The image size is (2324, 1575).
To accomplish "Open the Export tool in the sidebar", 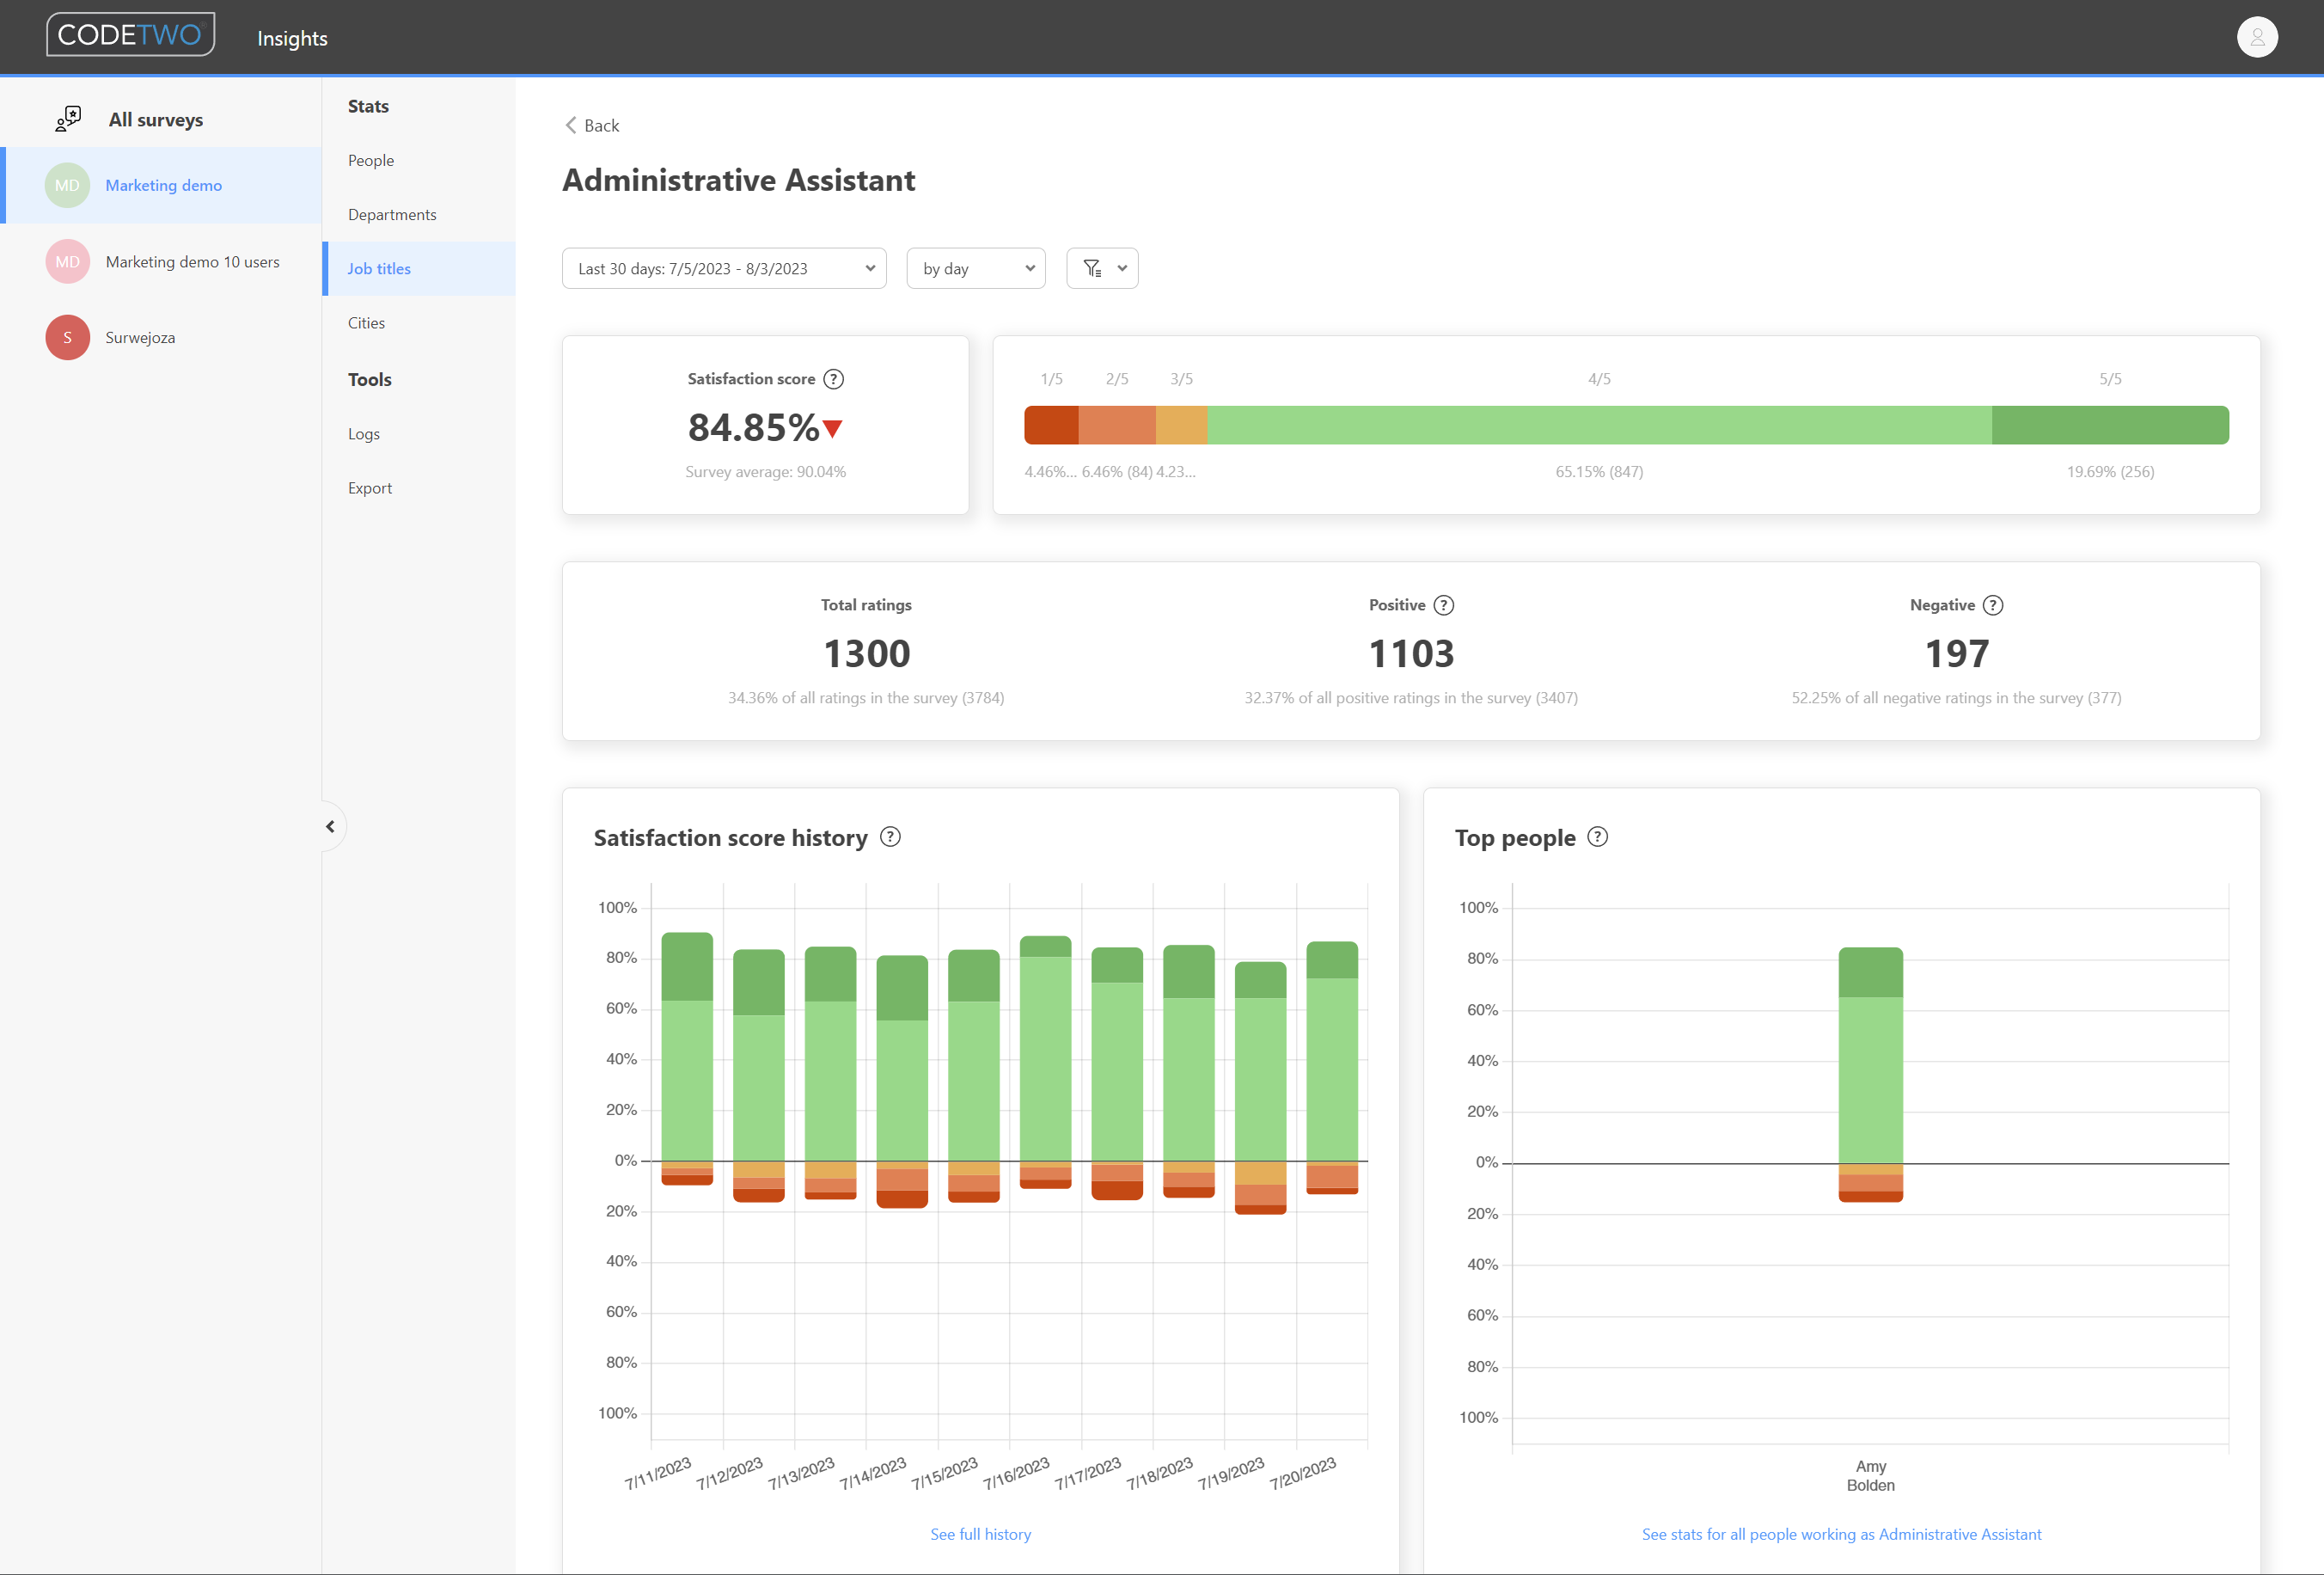I will [370, 487].
